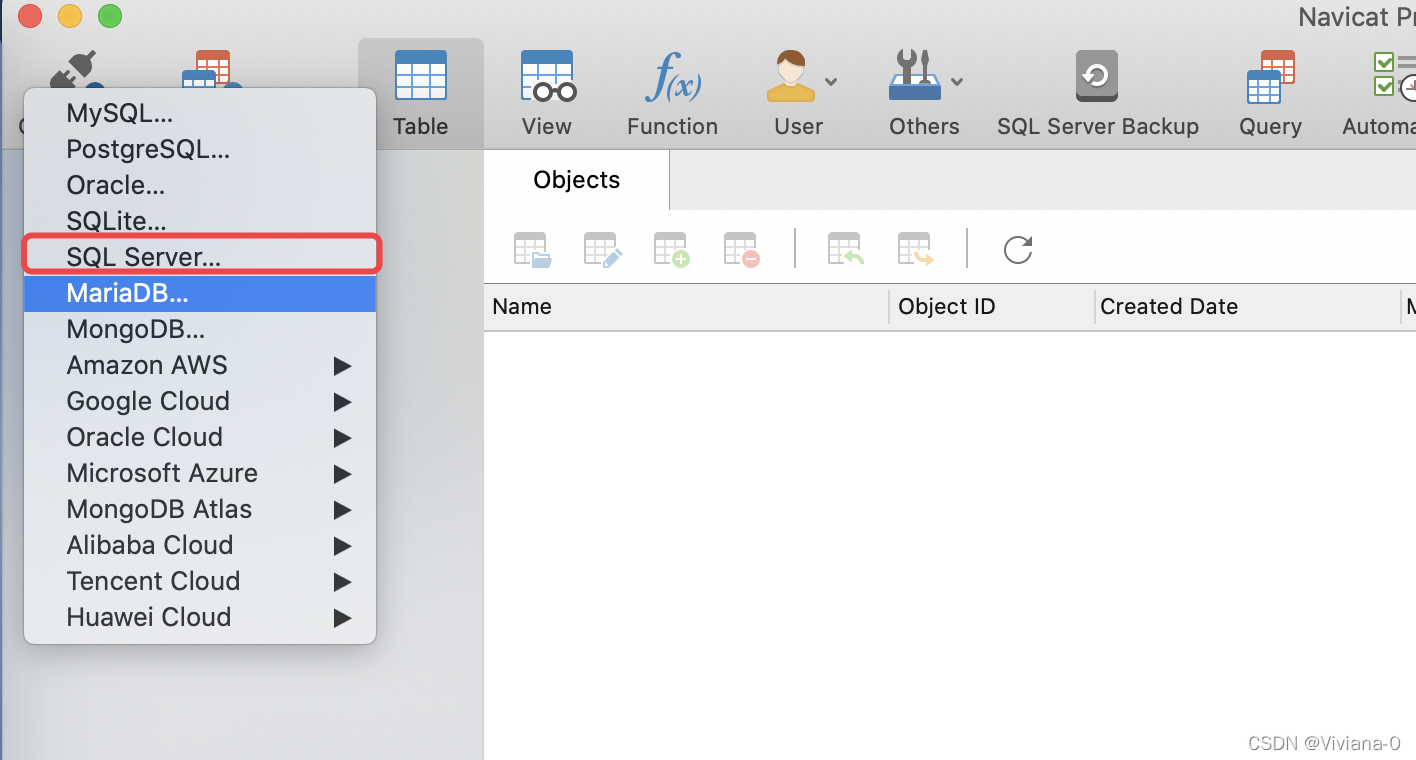Open SQL Server Backup from toolbar
Screen dimensions: 1416x760
(1097, 94)
